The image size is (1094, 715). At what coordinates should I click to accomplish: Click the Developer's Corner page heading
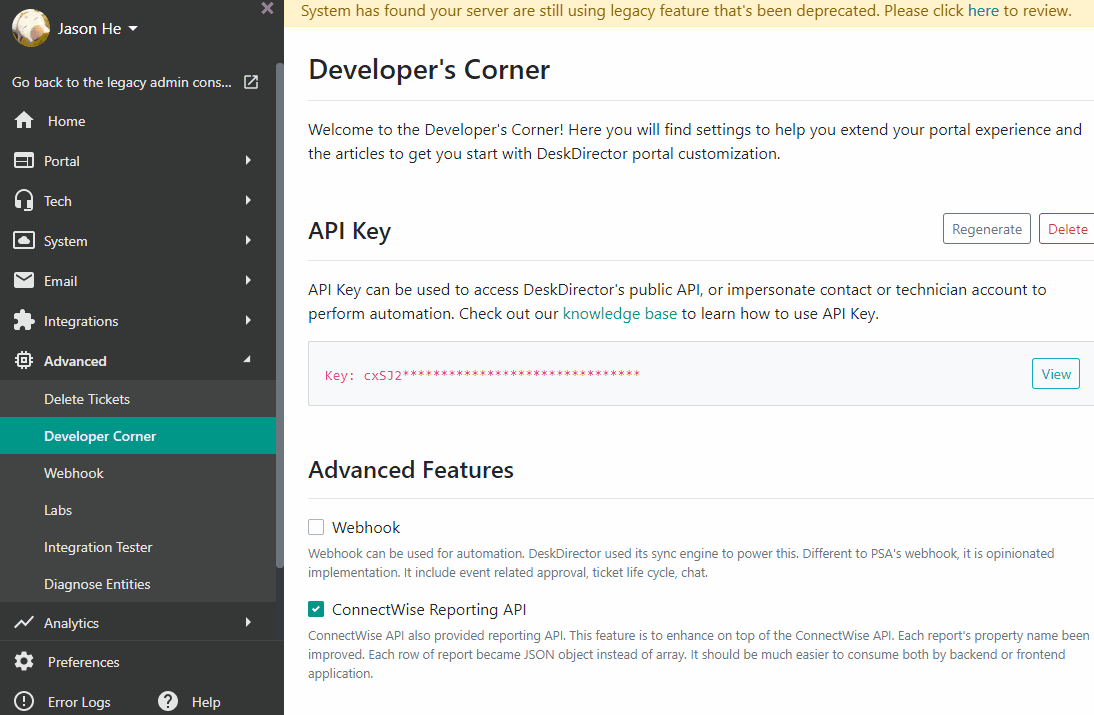[429, 70]
